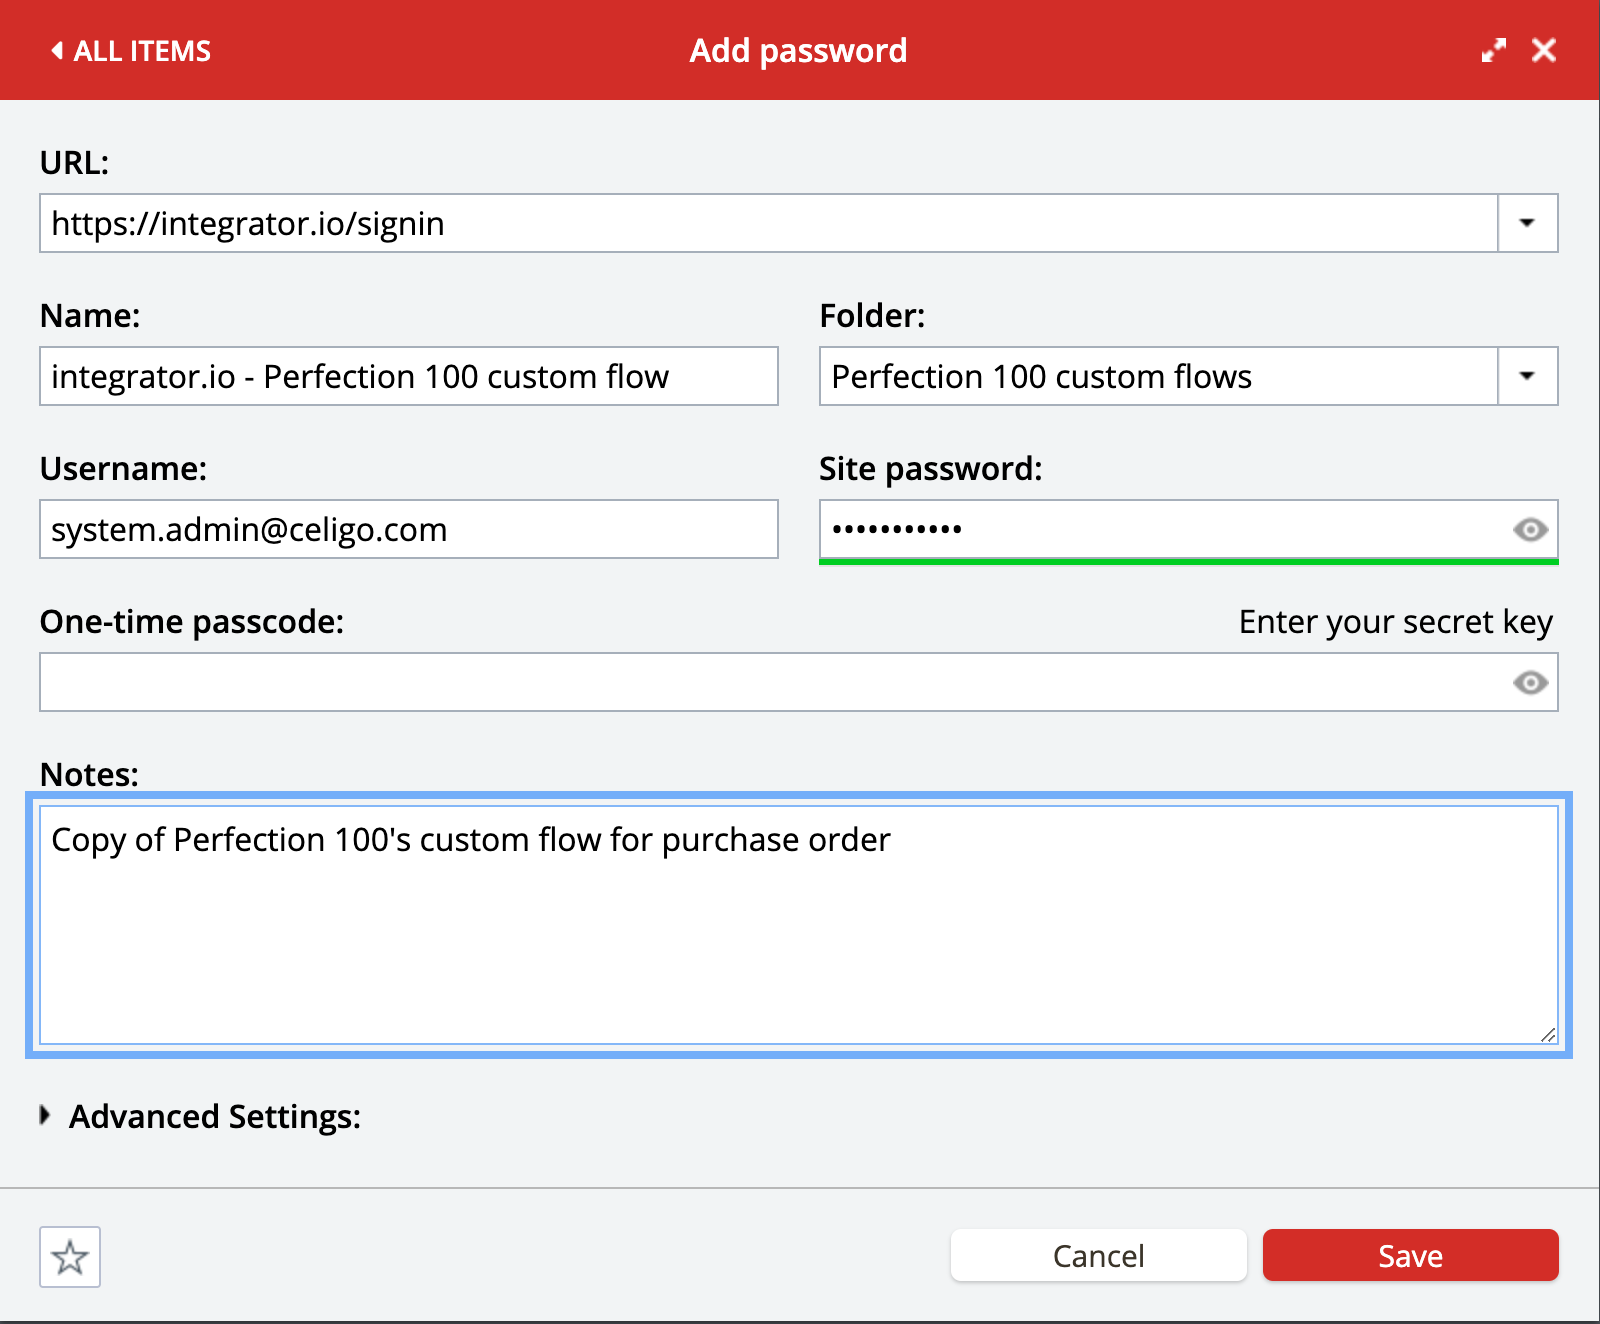Image resolution: width=1600 pixels, height=1324 pixels.
Task: Click the back arrow next to ALL ITEMS
Action: click(56, 50)
